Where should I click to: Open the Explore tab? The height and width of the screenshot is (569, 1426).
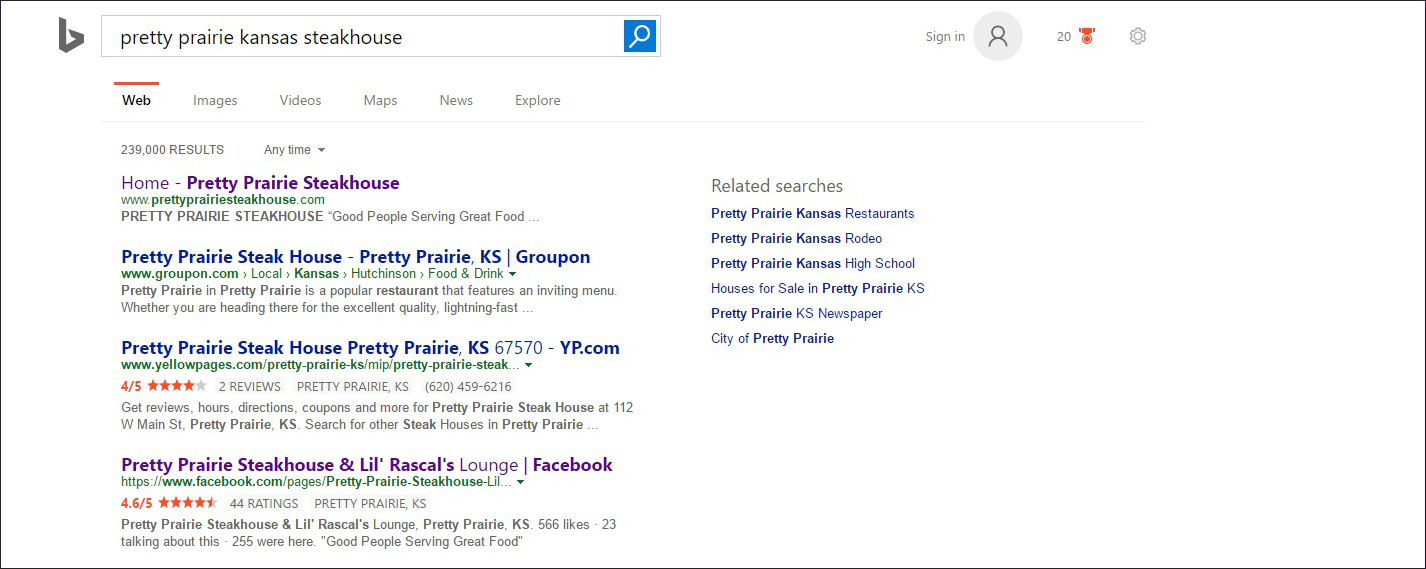pos(537,100)
